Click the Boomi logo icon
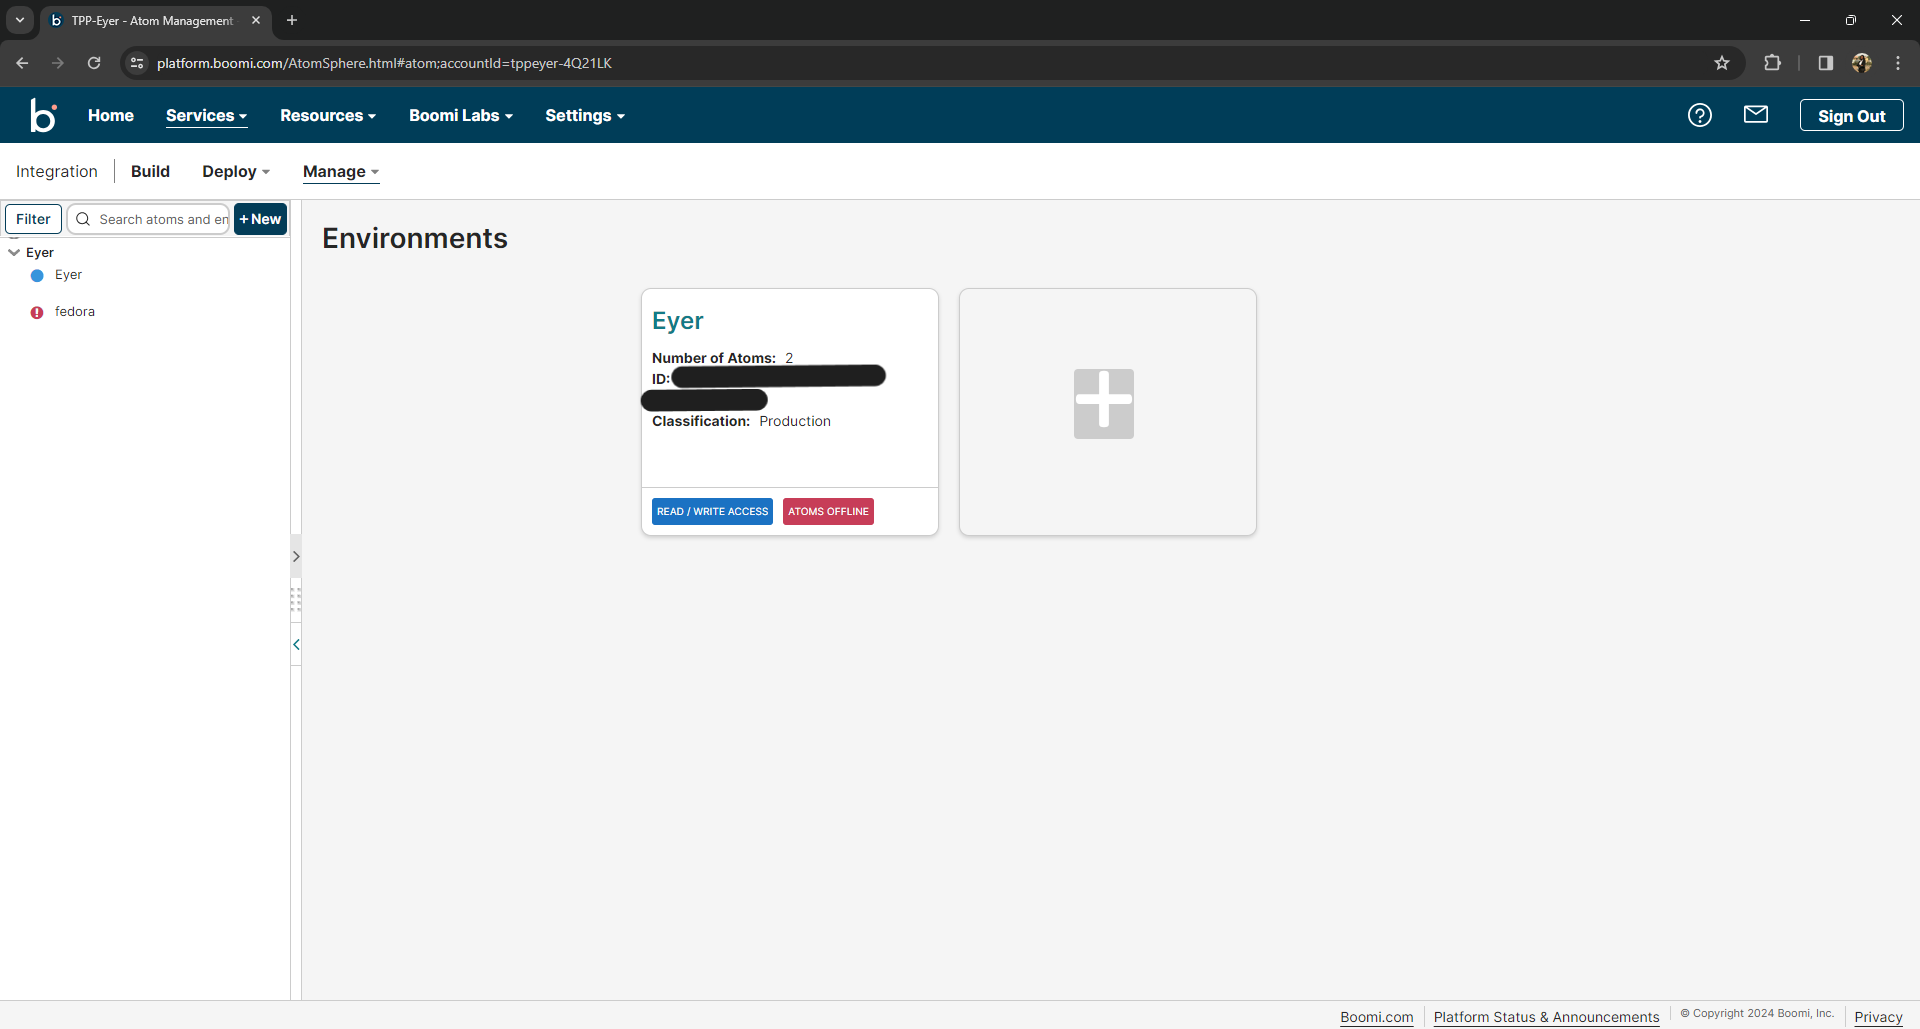 click(43, 115)
